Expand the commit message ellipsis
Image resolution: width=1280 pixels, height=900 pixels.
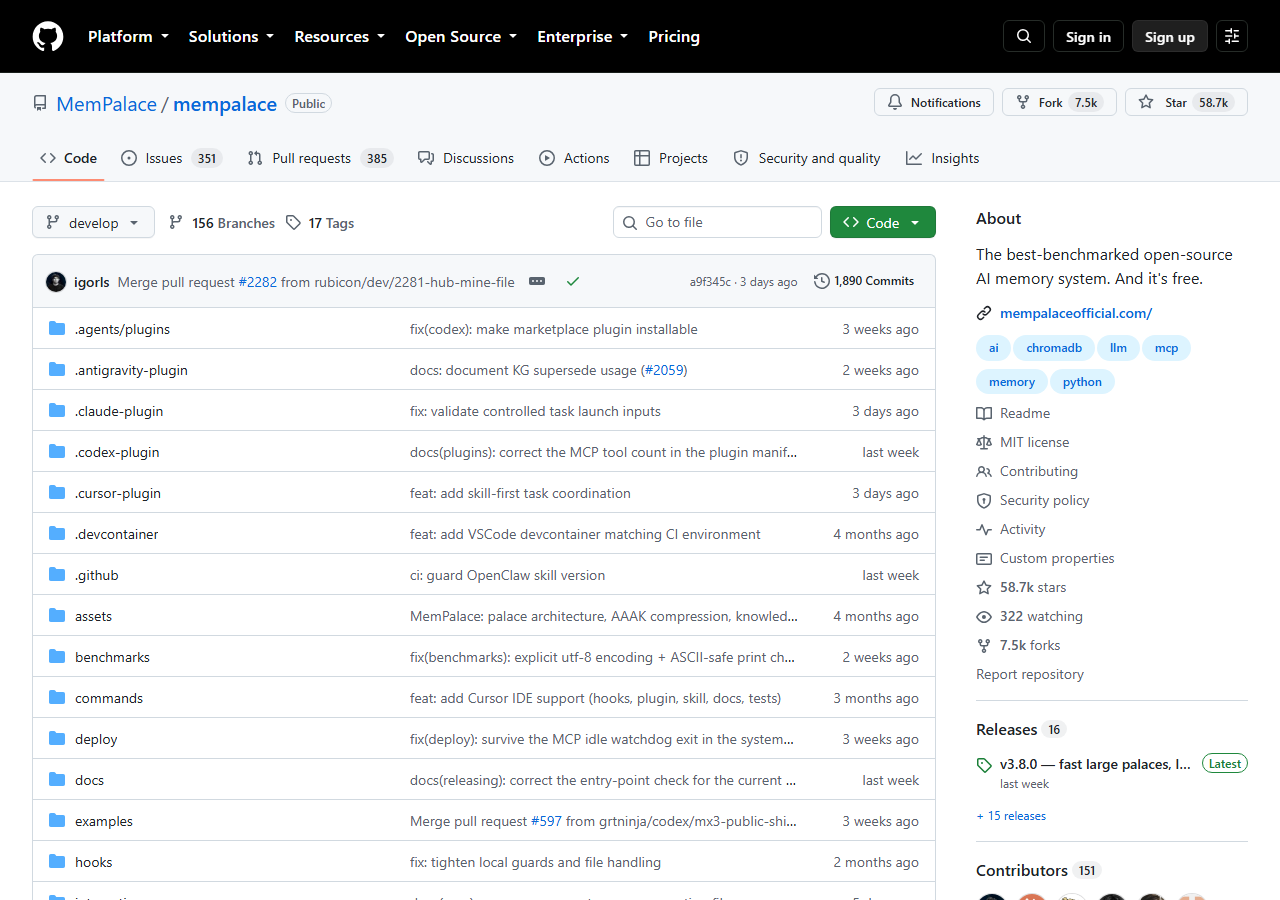pyautogui.click(x=537, y=282)
